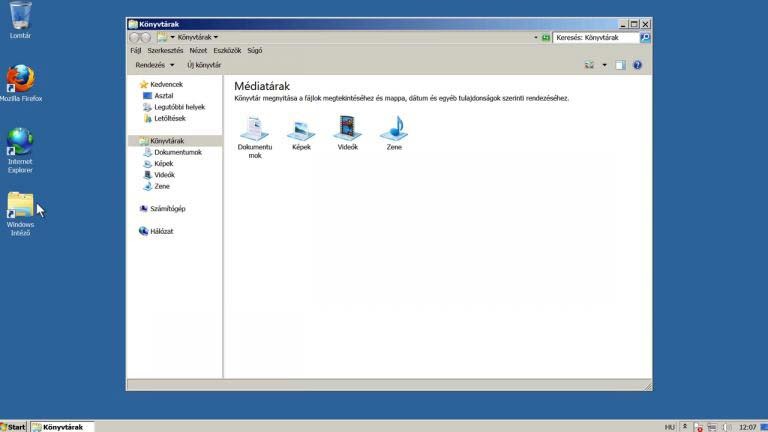Click the Keresés search field
Image resolution: width=768 pixels, height=432 pixels.
pyautogui.click(x=595, y=38)
